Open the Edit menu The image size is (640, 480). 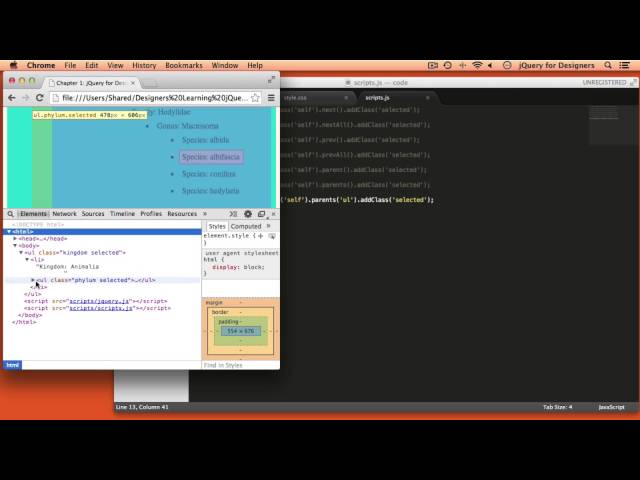pos(91,65)
